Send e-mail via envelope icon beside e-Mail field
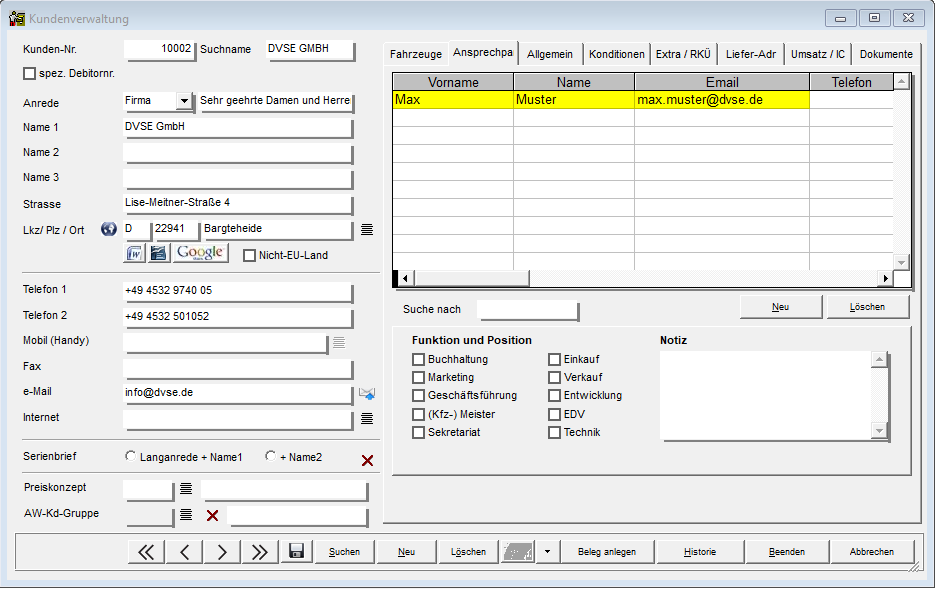 point(367,393)
